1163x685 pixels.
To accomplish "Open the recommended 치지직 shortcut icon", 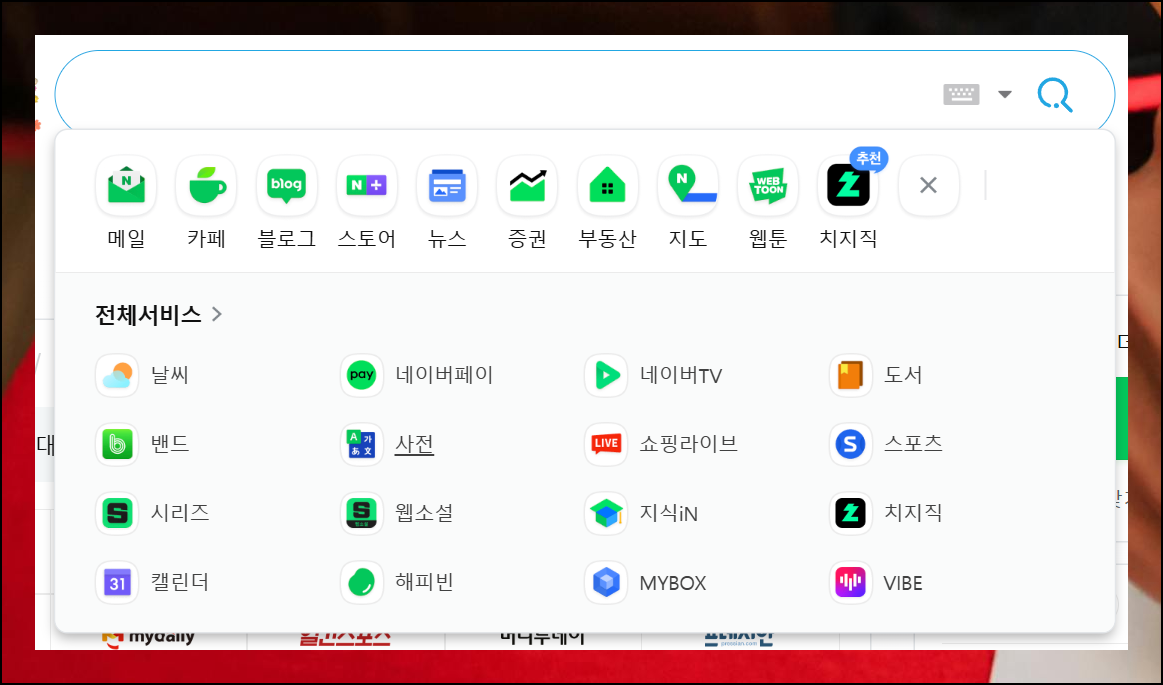I will coord(848,185).
